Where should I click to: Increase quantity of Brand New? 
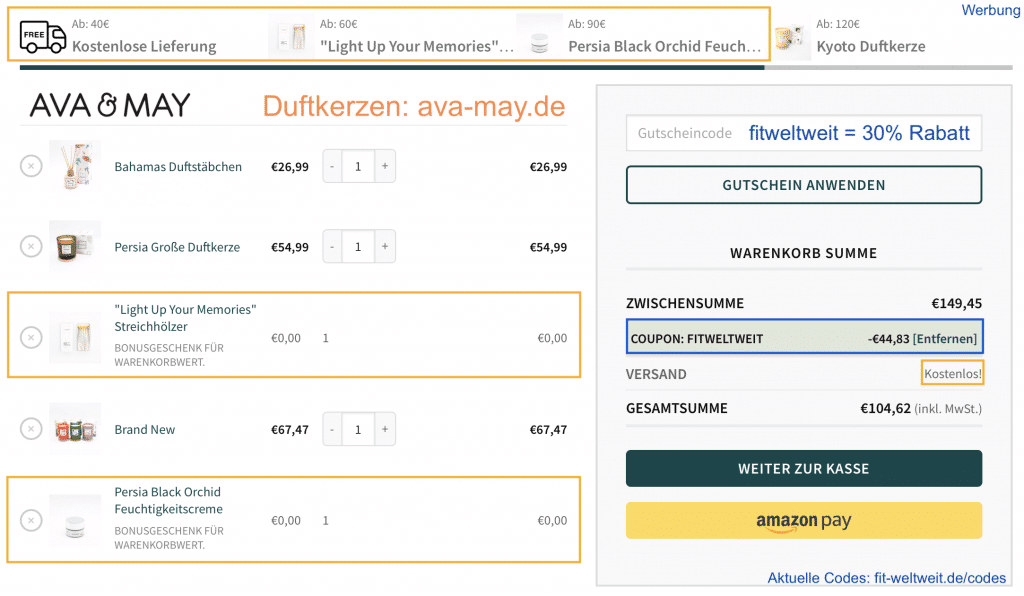(x=385, y=429)
